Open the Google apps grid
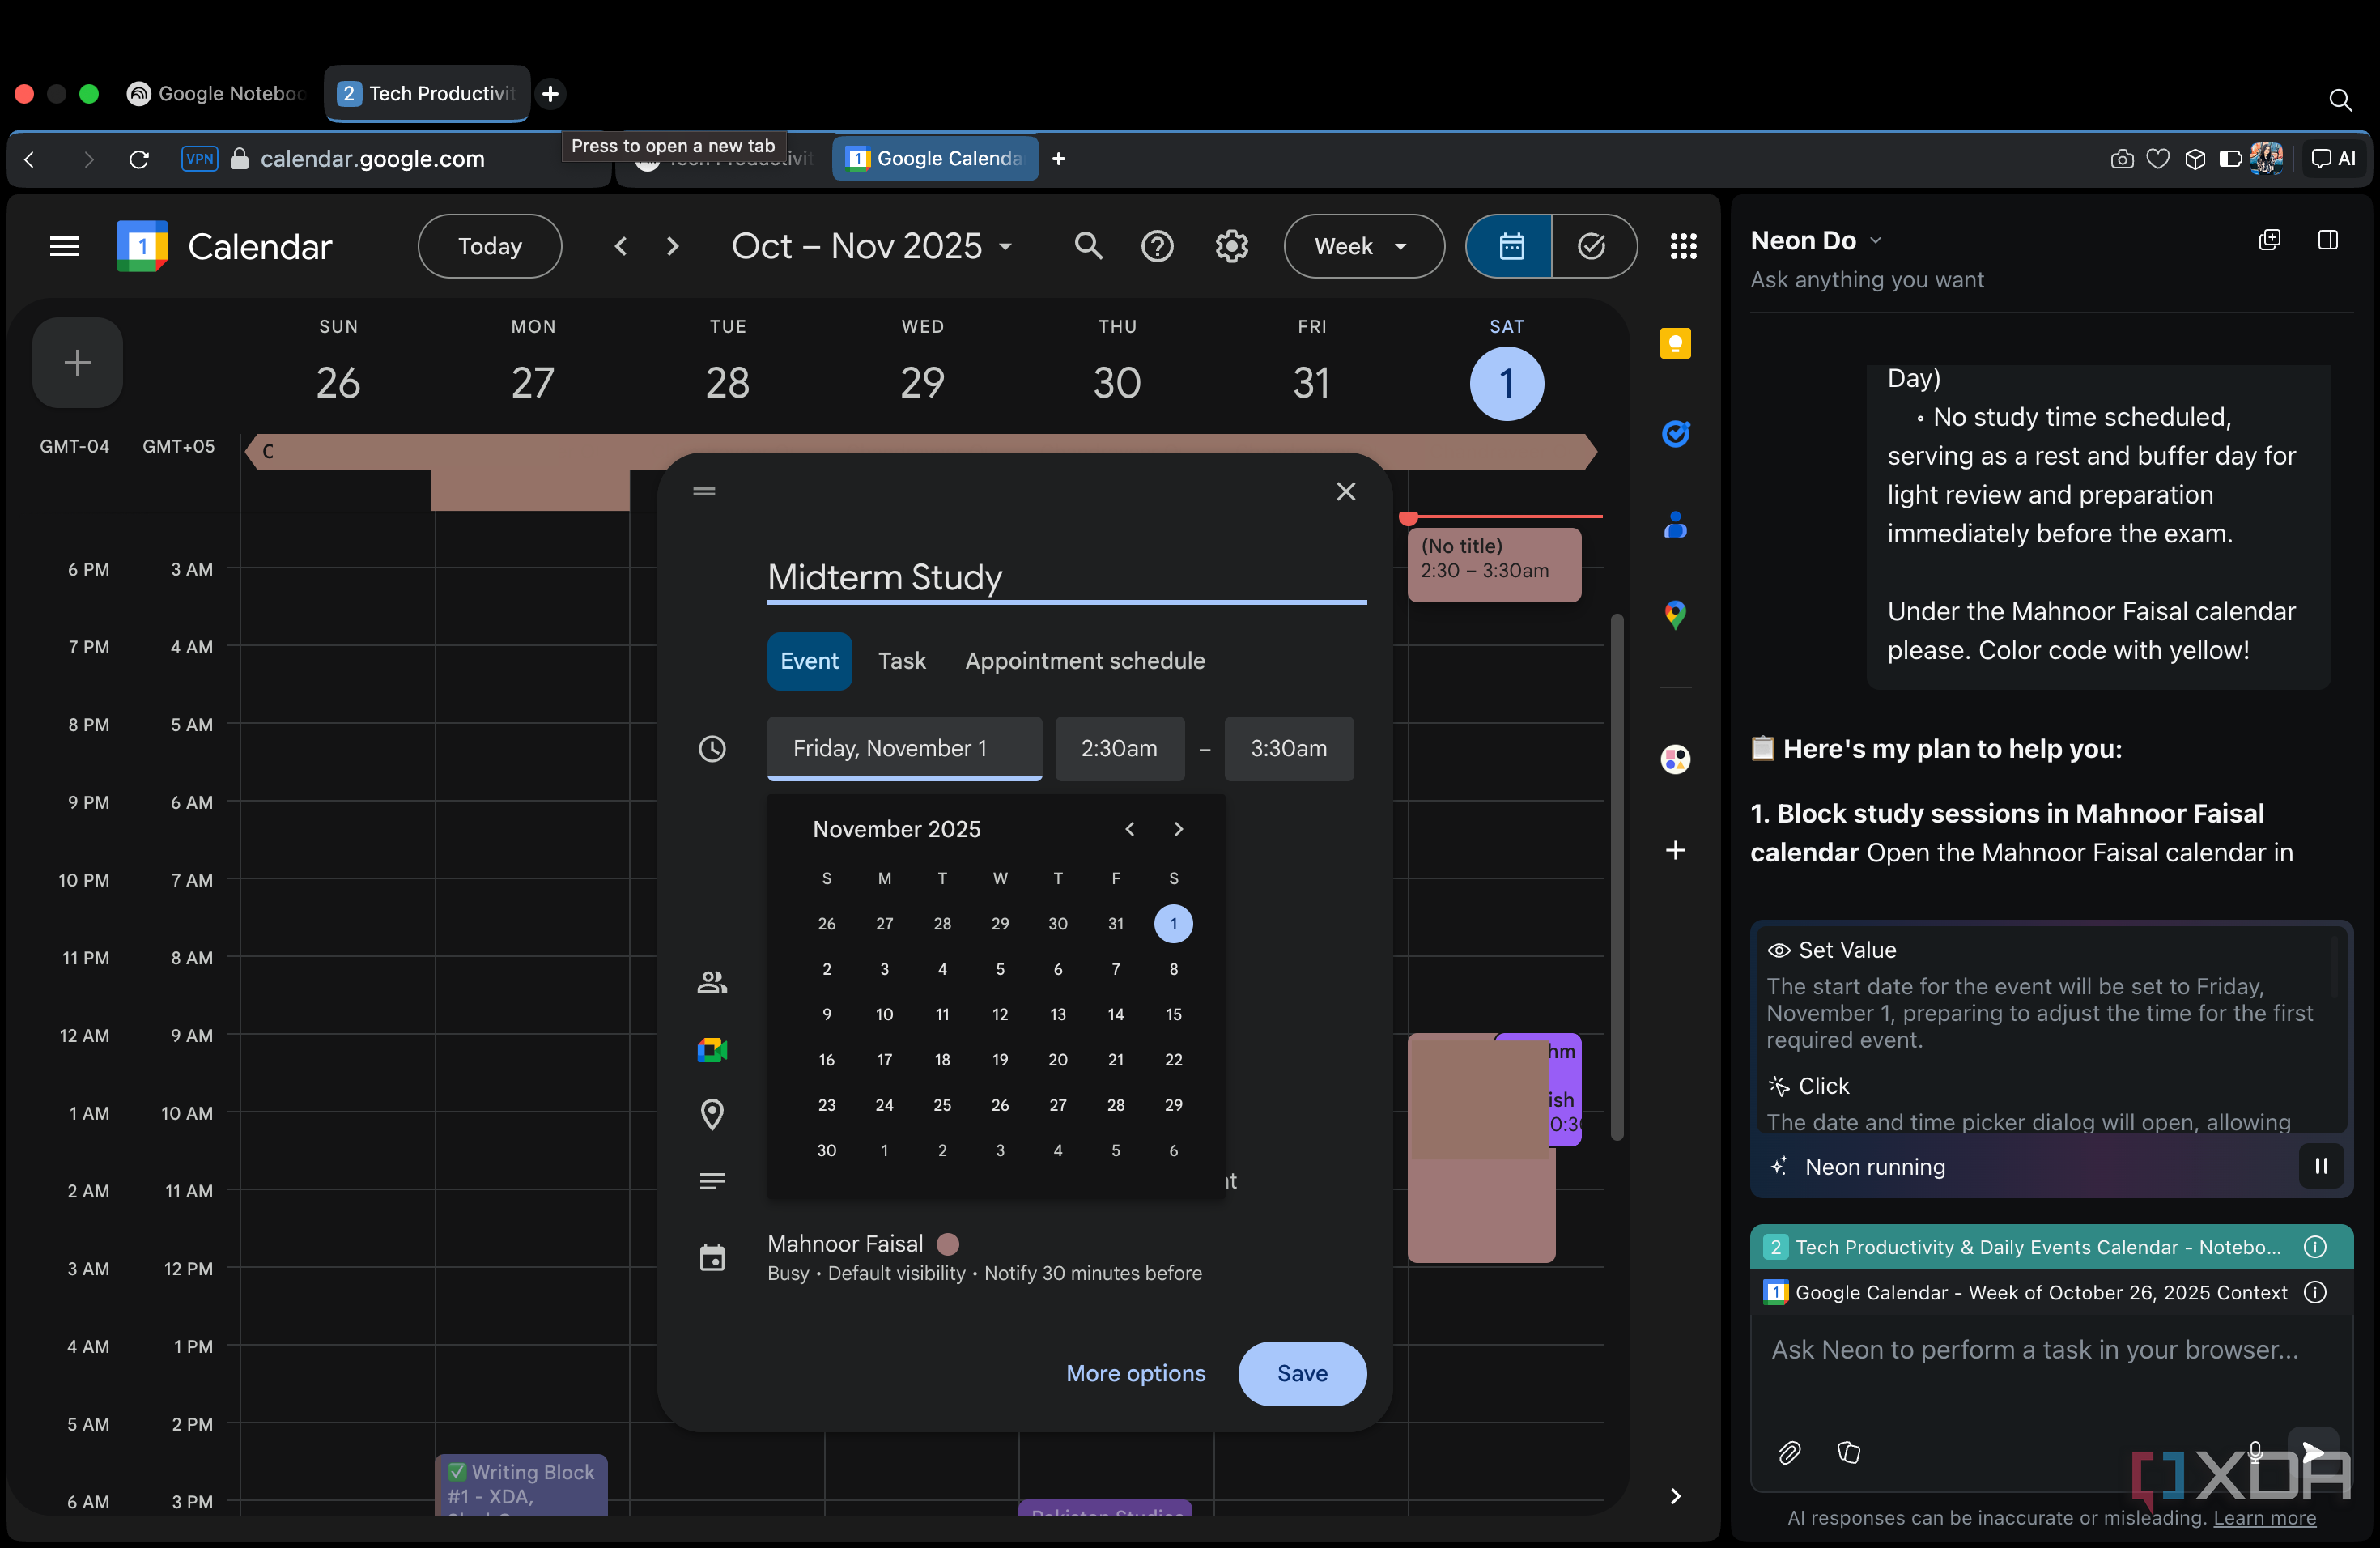Viewport: 2380px width, 1548px height. point(1683,246)
